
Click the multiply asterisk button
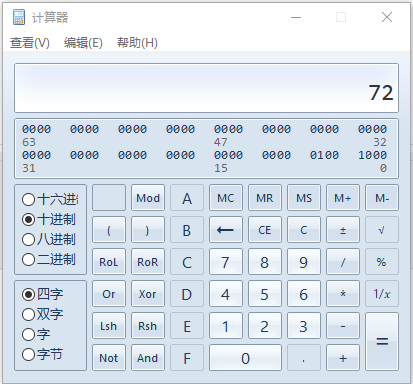(343, 294)
